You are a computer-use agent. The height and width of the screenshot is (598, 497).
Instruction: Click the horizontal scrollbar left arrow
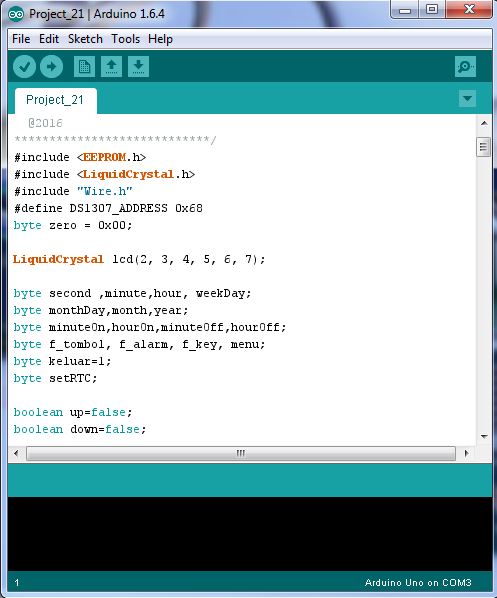click(16, 453)
